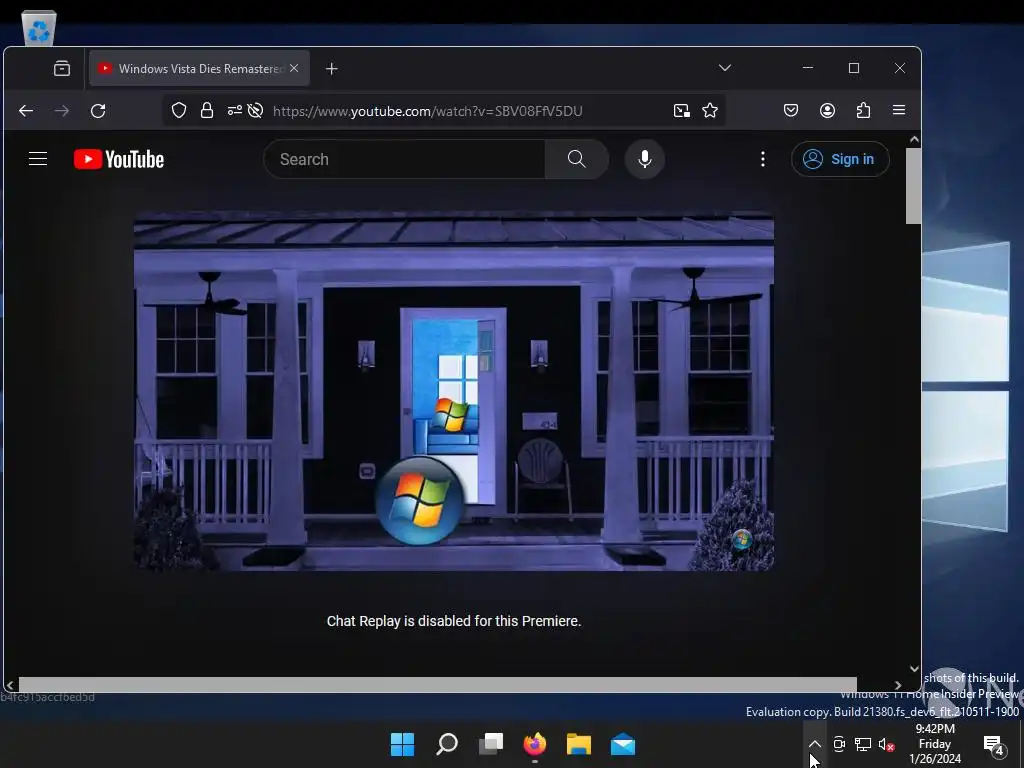This screenshot has height=768, width=1024.
Task: Open the Recycle Bin desktop icon
Action: point(39,27)
